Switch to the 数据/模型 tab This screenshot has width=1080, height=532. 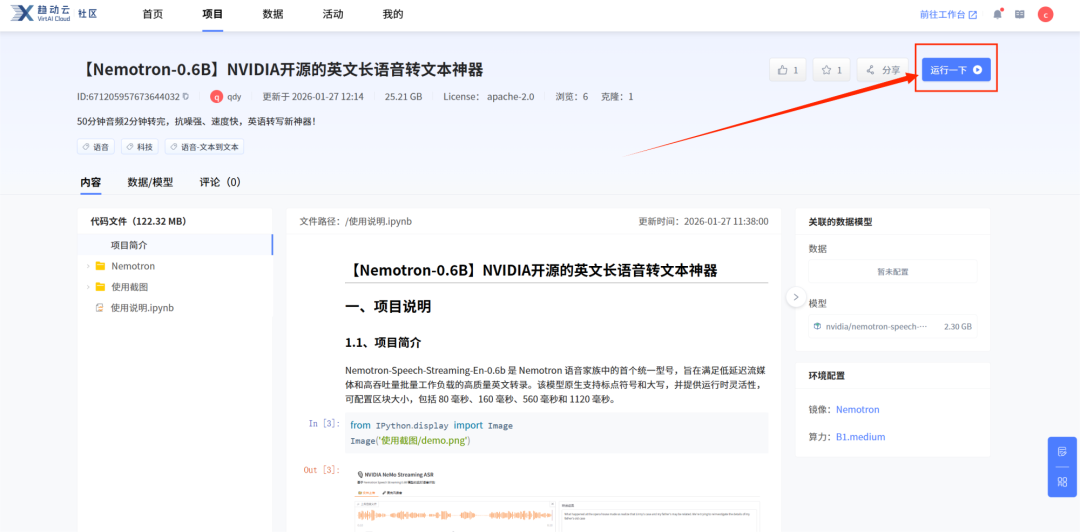pos(150,182)
